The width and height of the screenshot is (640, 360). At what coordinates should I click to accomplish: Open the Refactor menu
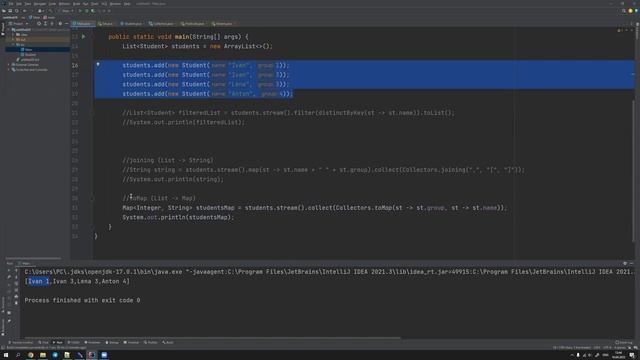(x=64, y=4)
